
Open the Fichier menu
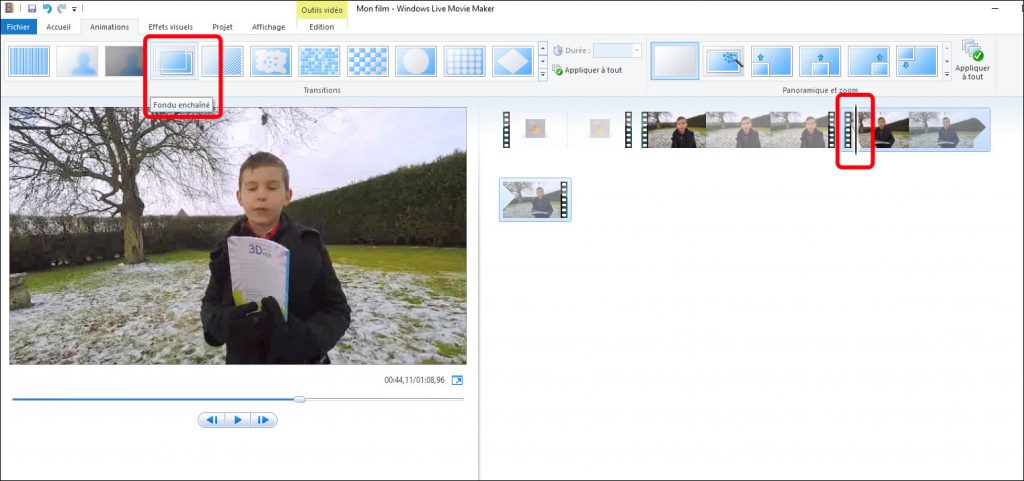pyautogui.click(x=19, y=27)
